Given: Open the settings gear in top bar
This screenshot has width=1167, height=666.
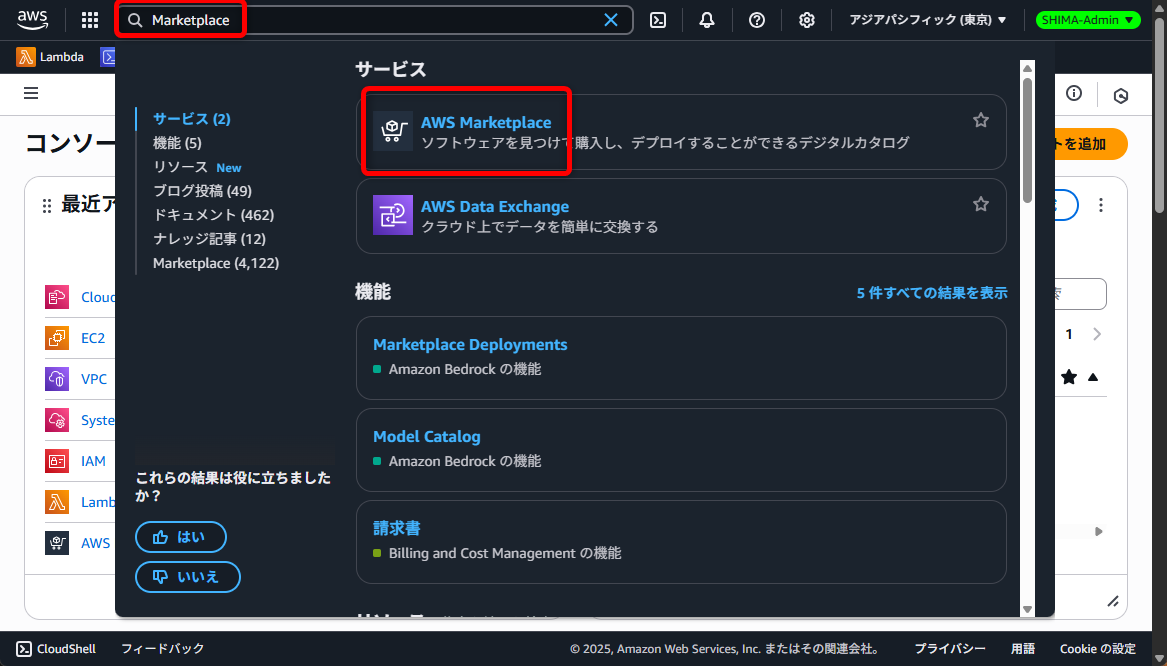Looking at the screenshot, I should pos(807,20).
